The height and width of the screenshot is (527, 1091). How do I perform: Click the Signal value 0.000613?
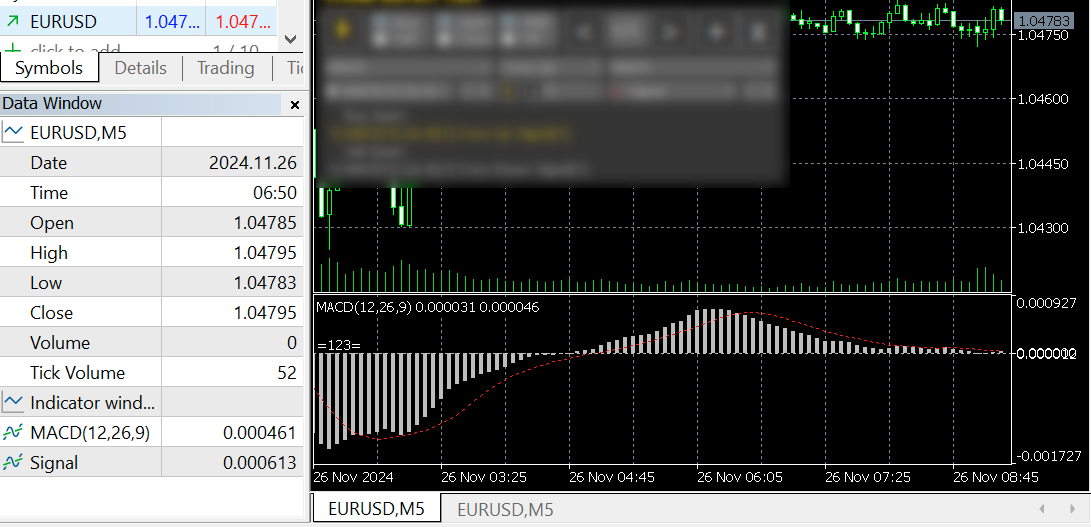click(260, 463)
